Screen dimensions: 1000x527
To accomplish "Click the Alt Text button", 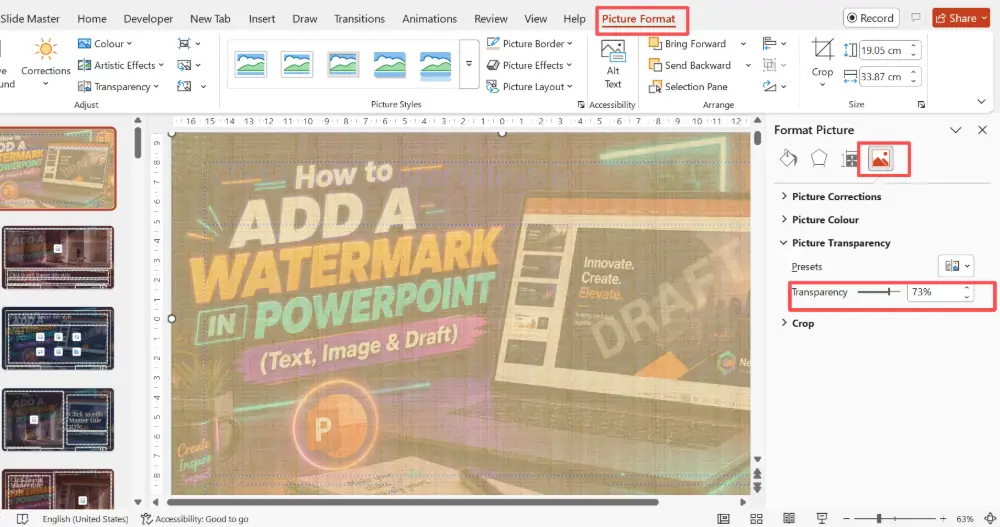I will pyautogui.click(x=613, y=64).
